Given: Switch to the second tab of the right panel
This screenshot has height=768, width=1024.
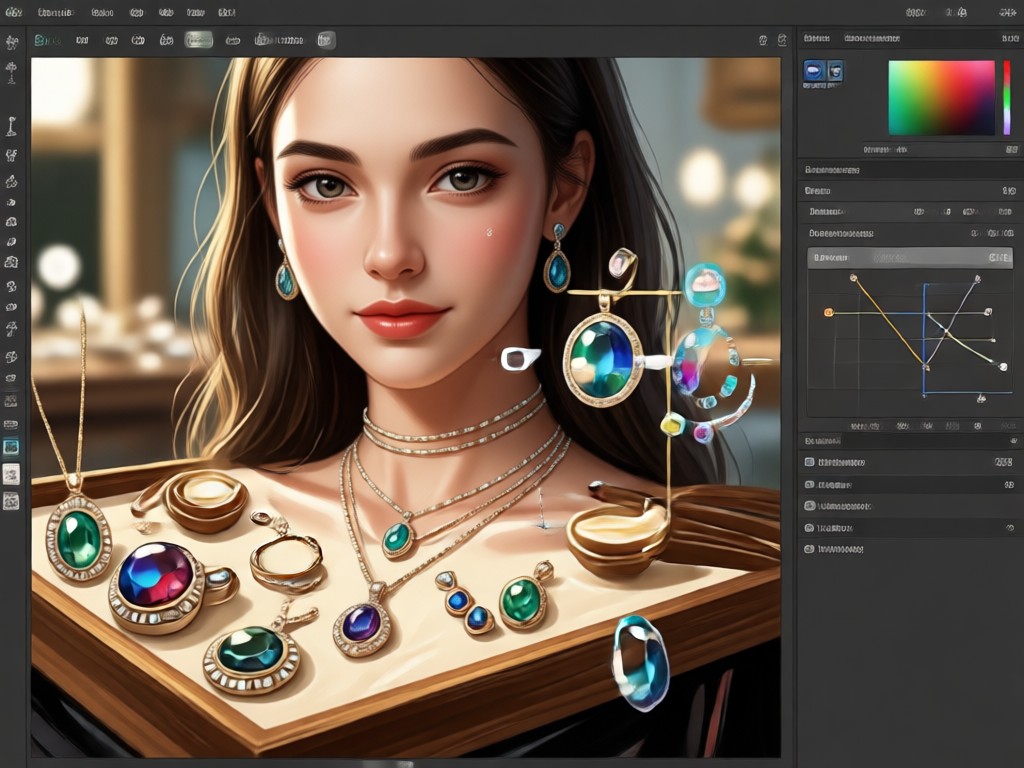Looking at the screenshot, I should 872,39.
